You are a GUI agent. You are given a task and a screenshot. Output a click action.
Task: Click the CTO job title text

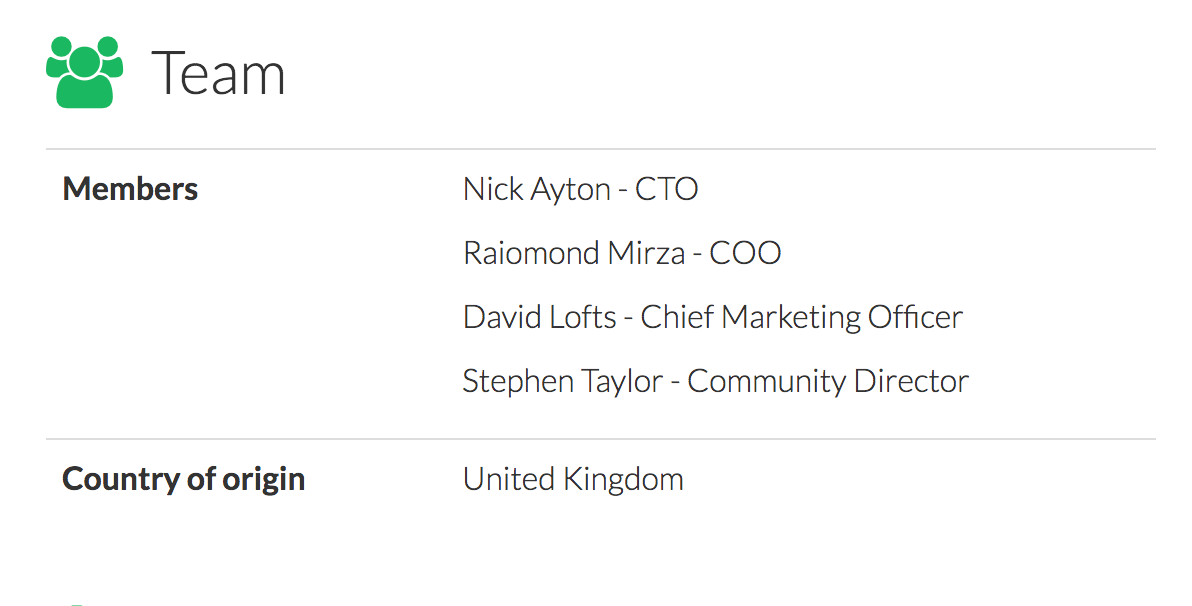667,189
